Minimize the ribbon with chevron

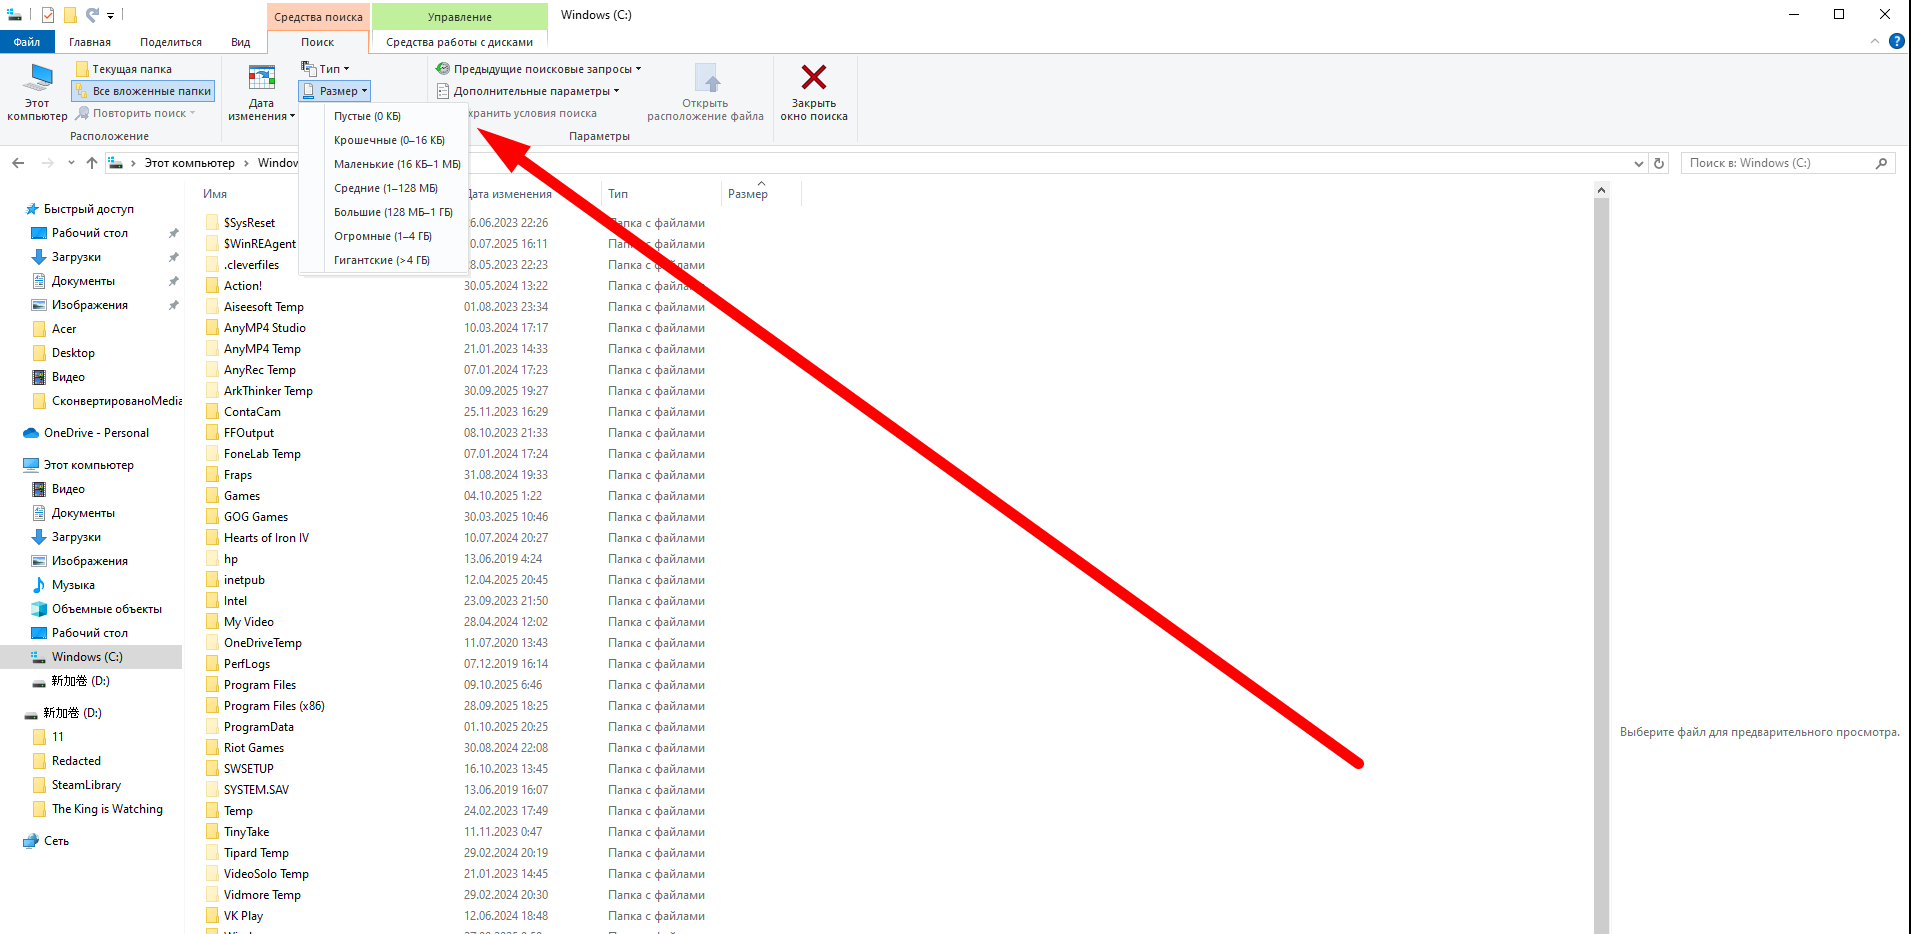(x=1875, y=42)
